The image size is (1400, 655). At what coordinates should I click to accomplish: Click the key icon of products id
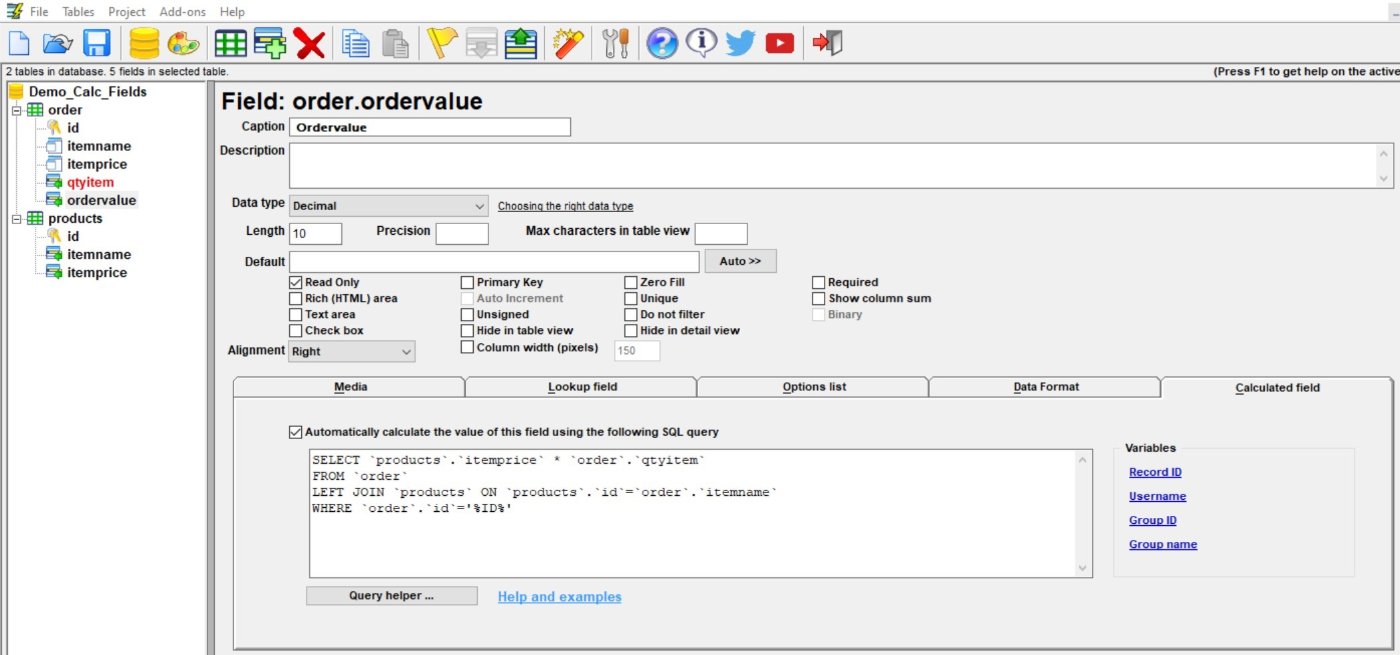pyautogui.click(x=54, y=236)
